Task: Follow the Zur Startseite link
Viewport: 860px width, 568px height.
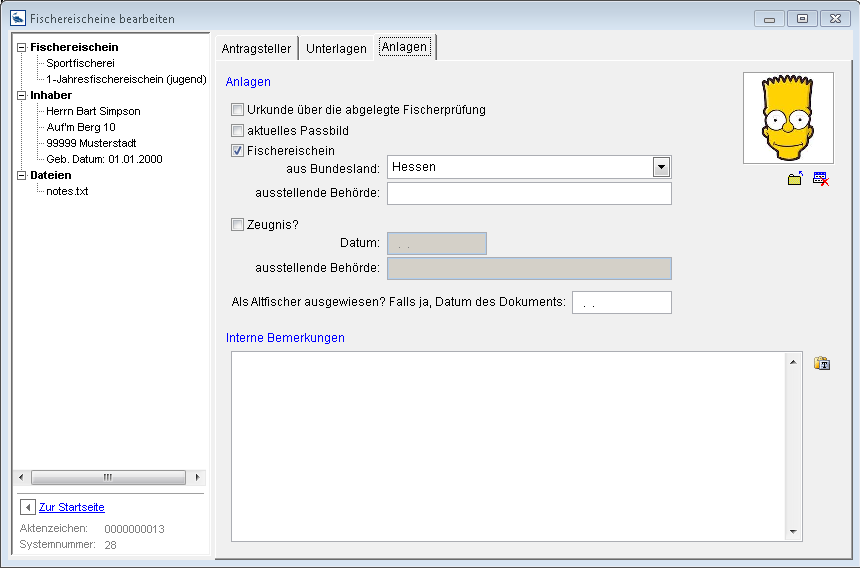Action: tap(72, 507)
